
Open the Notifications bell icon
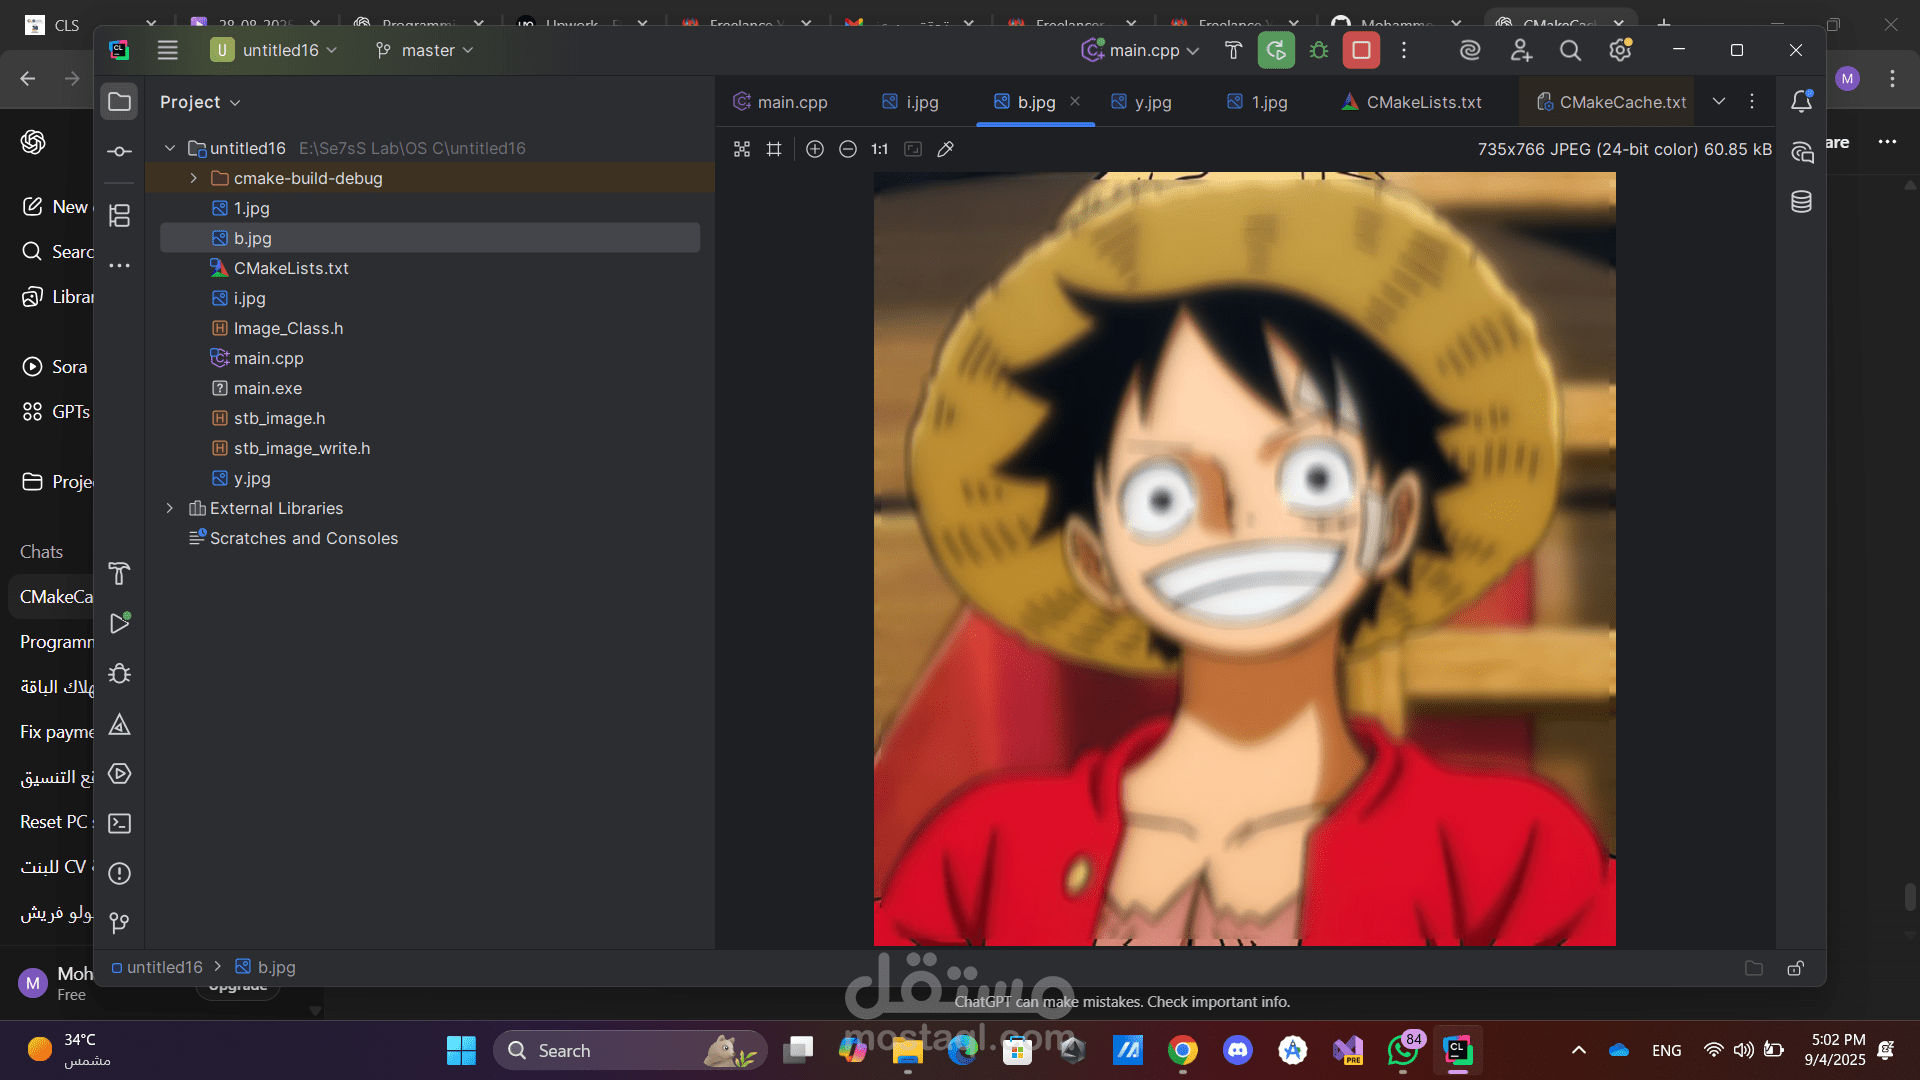click(x=1801, y=101)
